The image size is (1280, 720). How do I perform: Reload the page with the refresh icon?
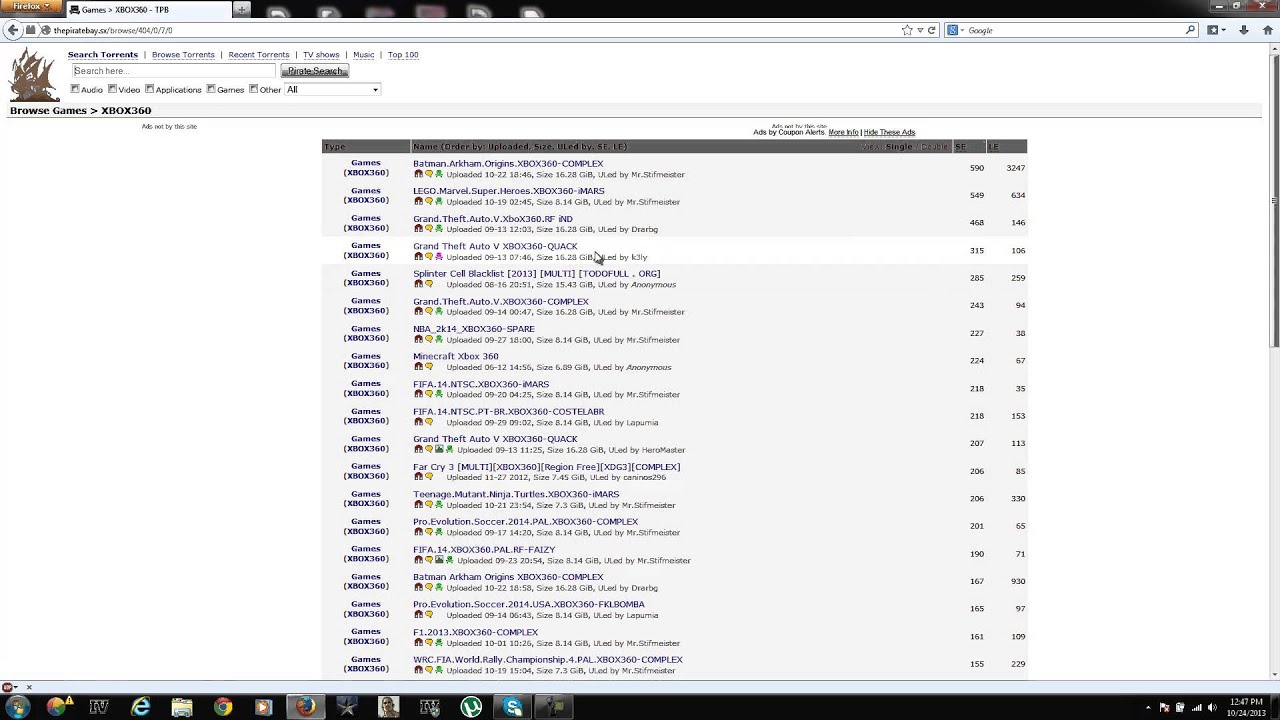pyautogui.click(x=931, y=30)
